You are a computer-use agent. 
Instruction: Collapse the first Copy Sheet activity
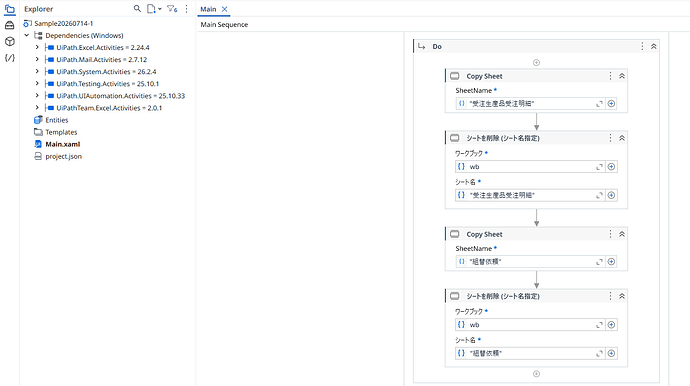622,76
